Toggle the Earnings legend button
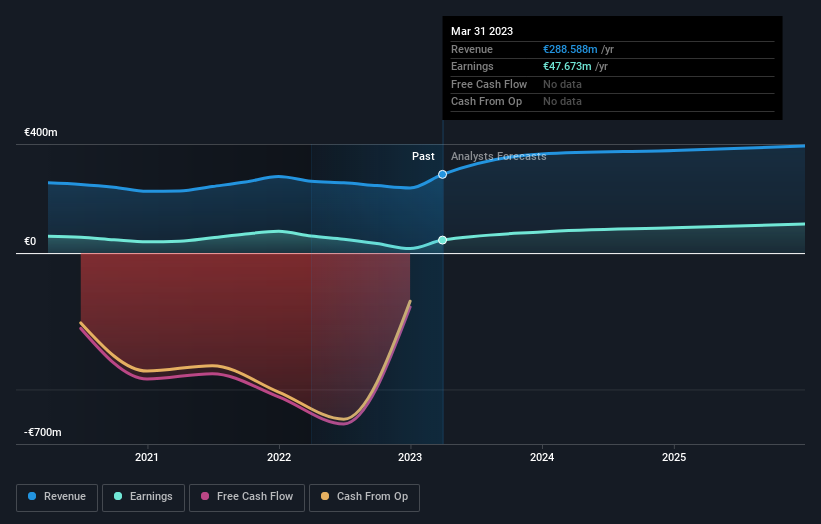This screenshot has height=524, width=821. pos(143,497)
